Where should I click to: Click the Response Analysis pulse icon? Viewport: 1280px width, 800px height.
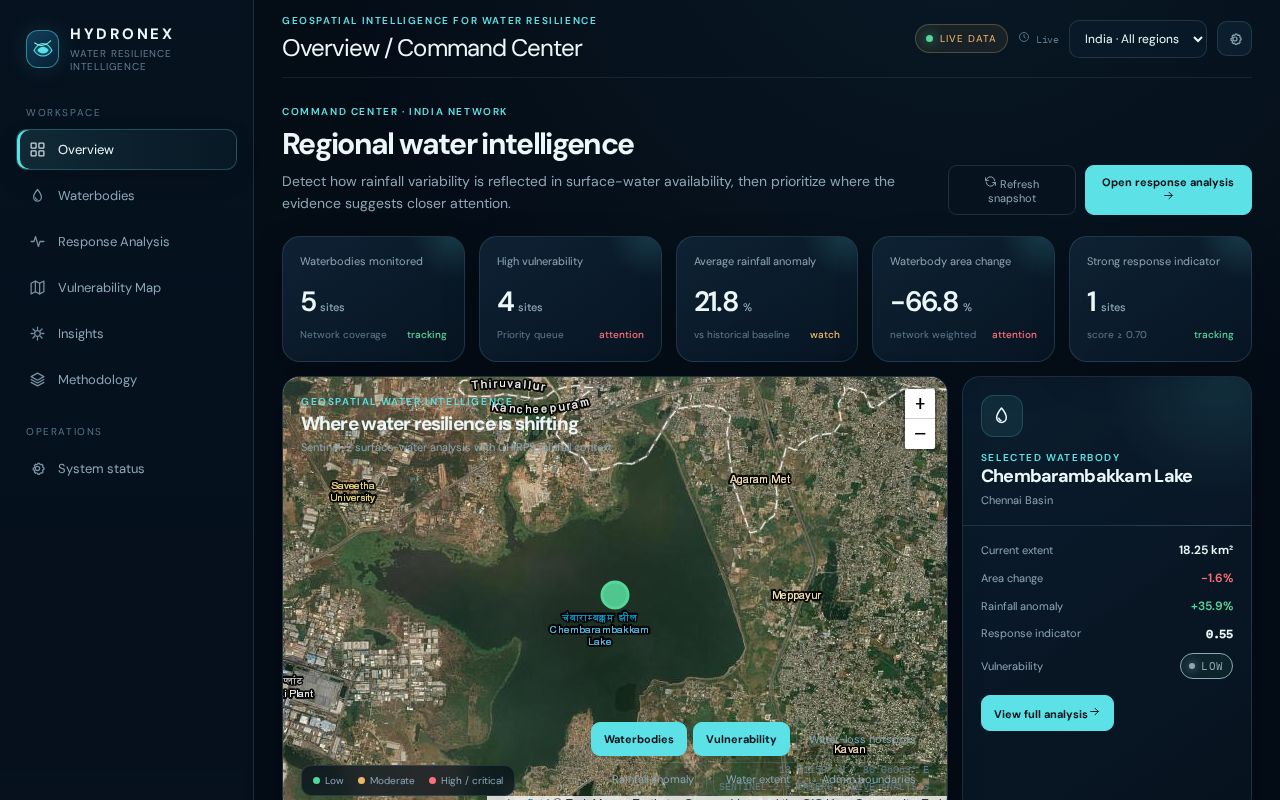(x=38, y=242)
